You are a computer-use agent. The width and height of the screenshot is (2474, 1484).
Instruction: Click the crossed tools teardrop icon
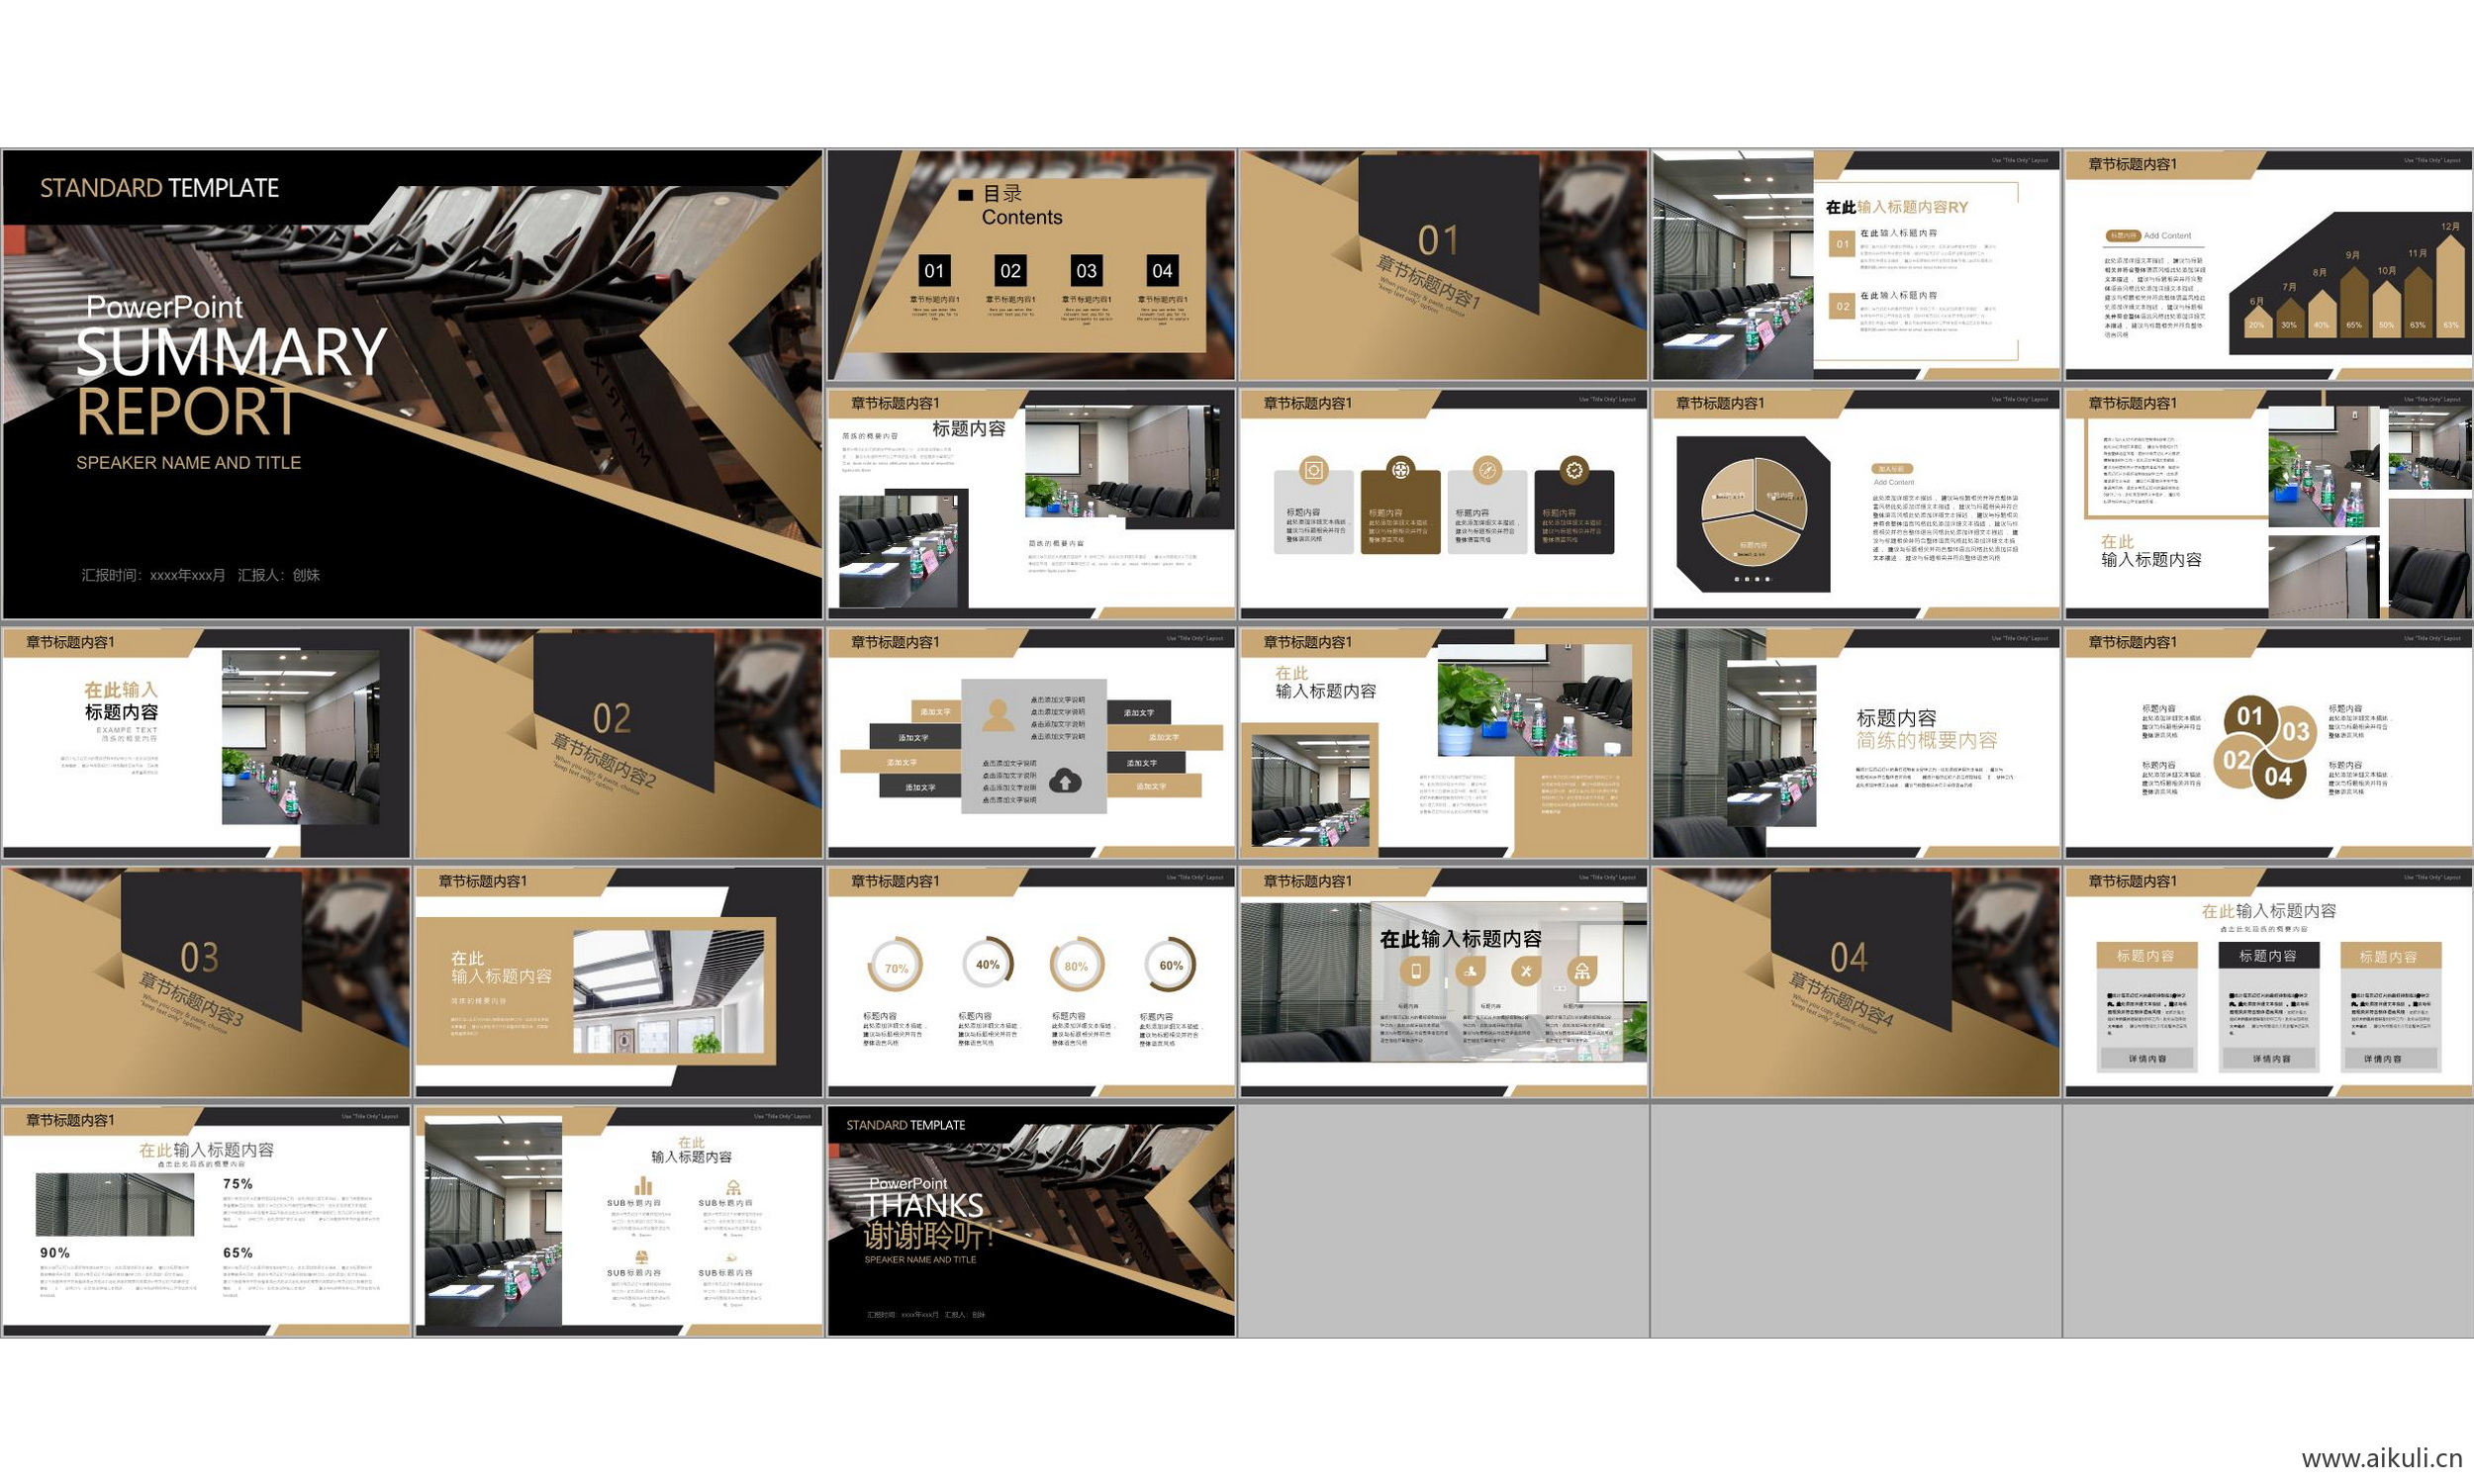pos(1525,970)
